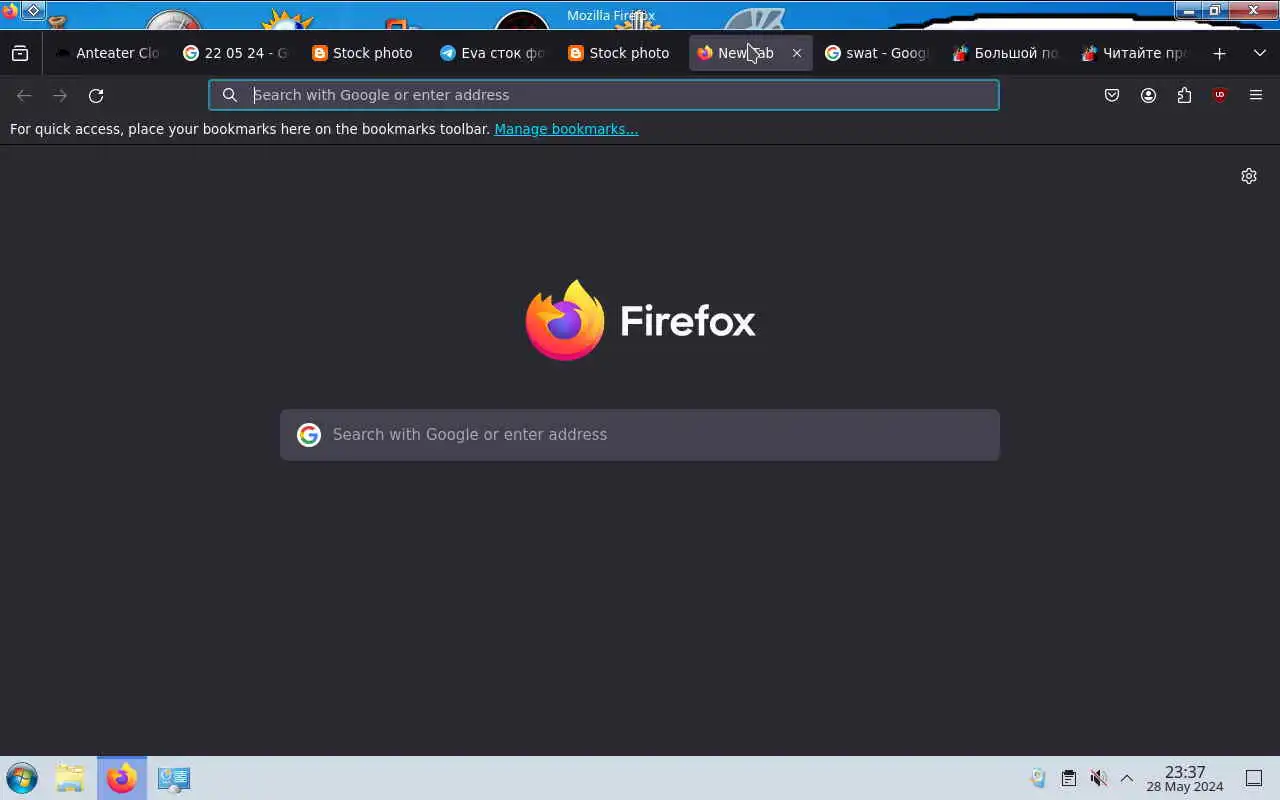Screen dimensions: 1280x800
Task: Switch to the Anteater Clo tab
Action: 107,53
